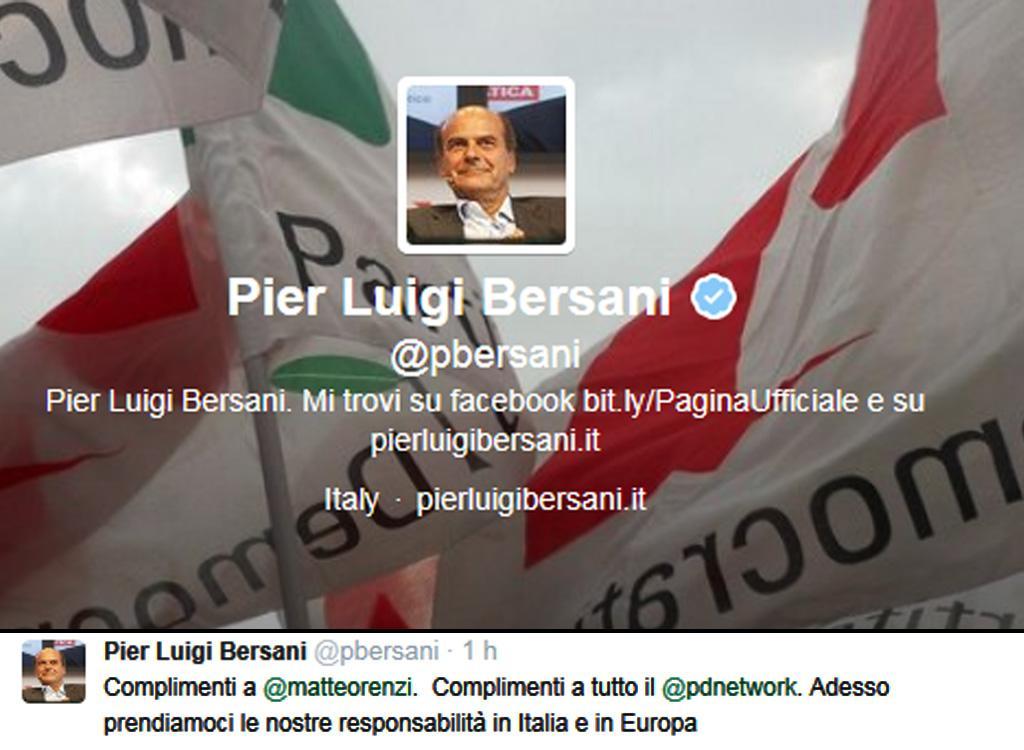Screen dimensions: 1024x750
Task: Open the @pdnetwork mention
Action: point(729,688)
